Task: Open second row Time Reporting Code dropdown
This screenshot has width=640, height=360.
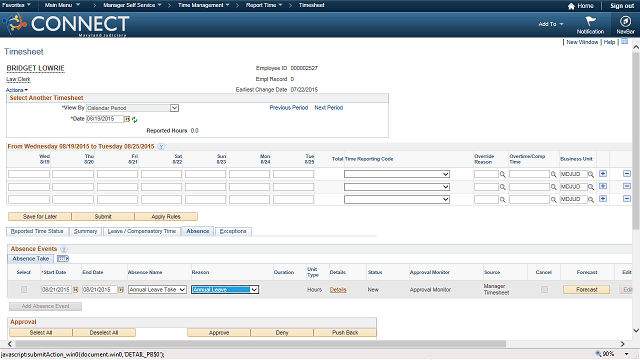Action: 397,187
